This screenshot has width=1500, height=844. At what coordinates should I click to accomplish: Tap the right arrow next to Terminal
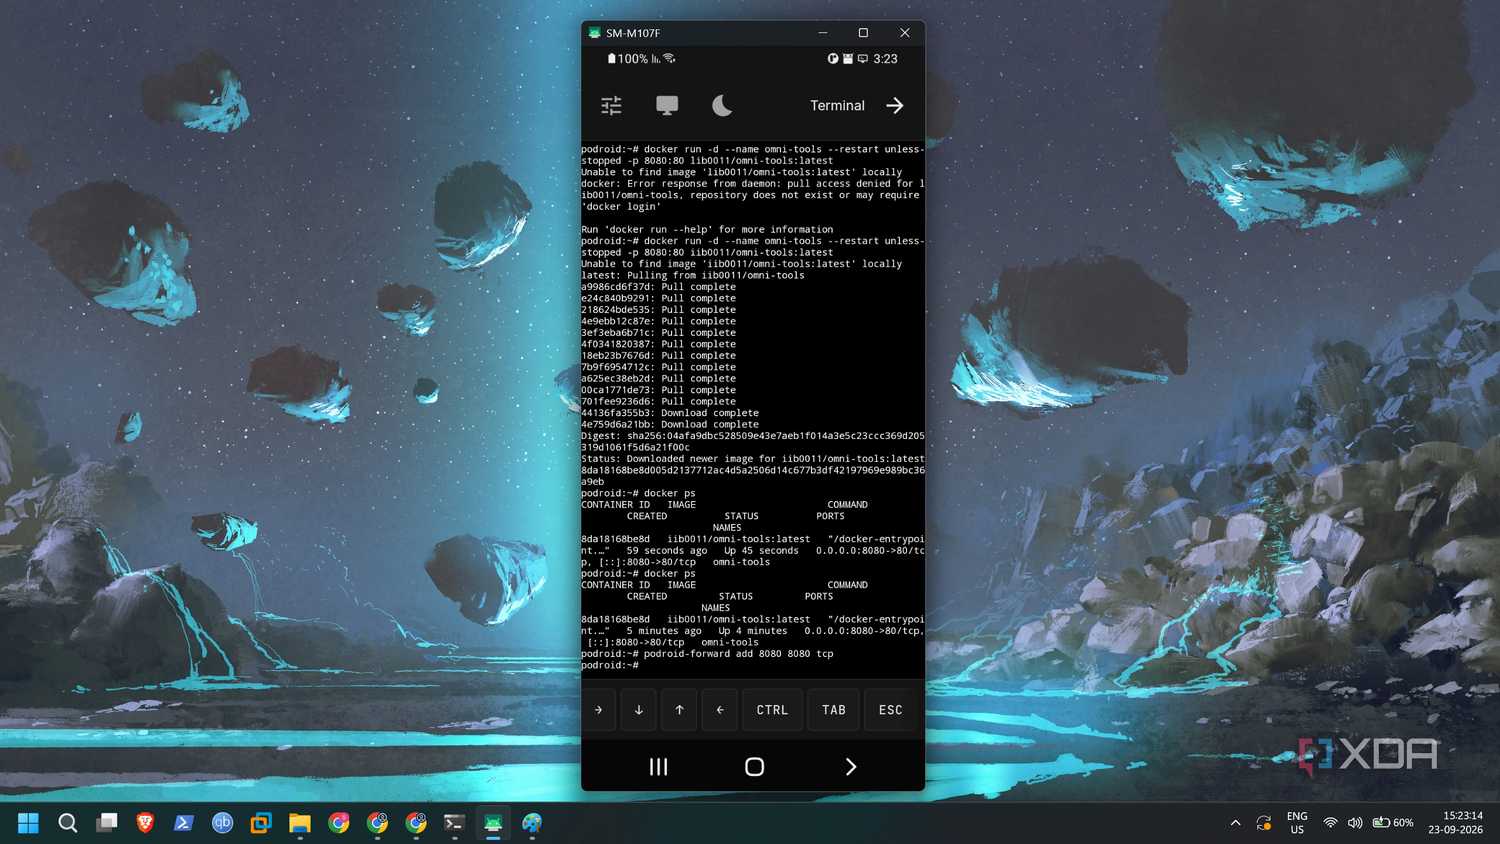click(x=895, y=105)
